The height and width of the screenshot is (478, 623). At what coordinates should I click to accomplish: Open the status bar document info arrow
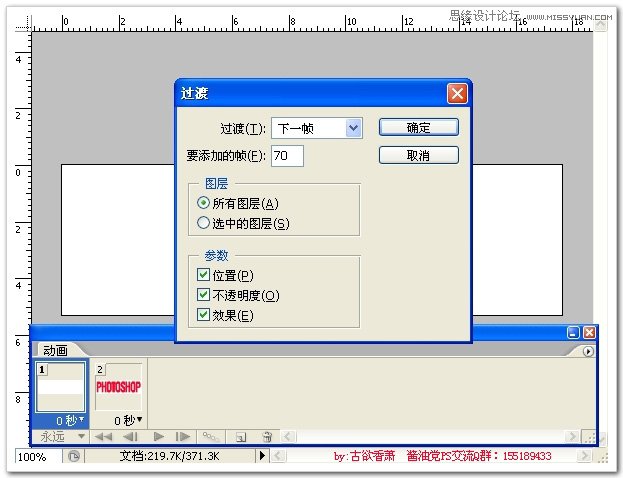pyautogui.click(x=262, y=455)
